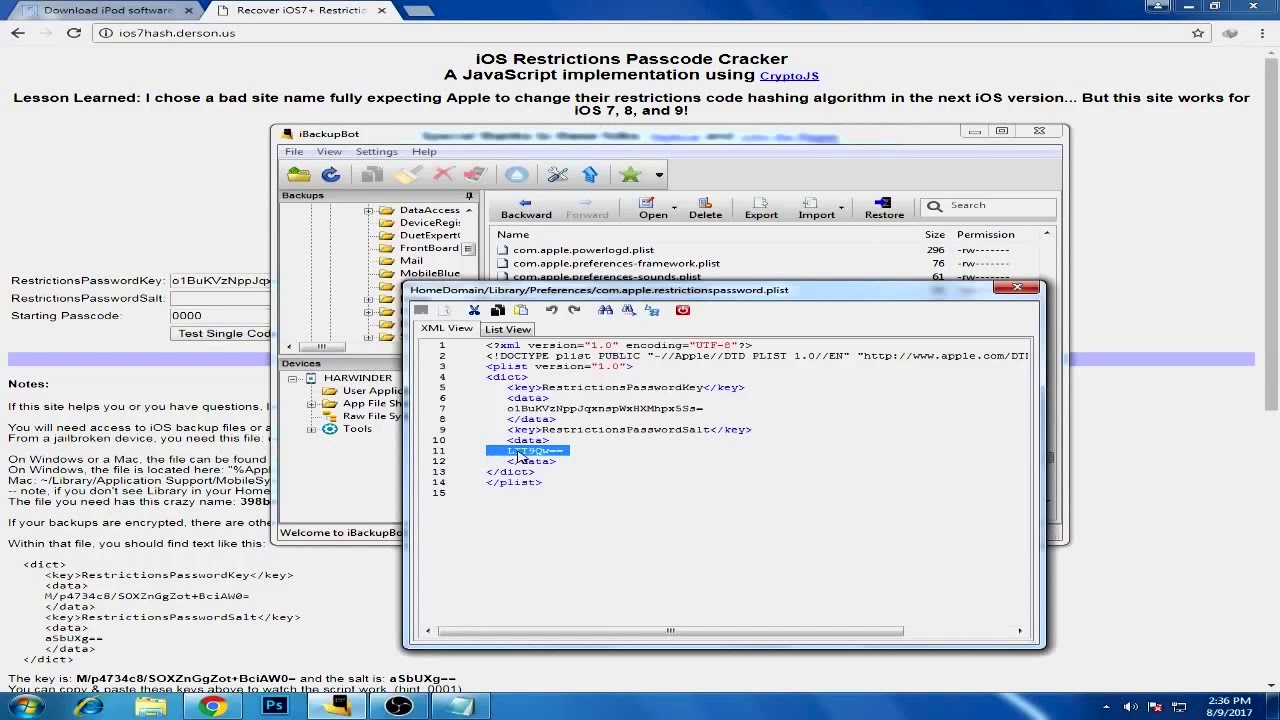Select the Mail folder in Backups tree

coord(411,261)
